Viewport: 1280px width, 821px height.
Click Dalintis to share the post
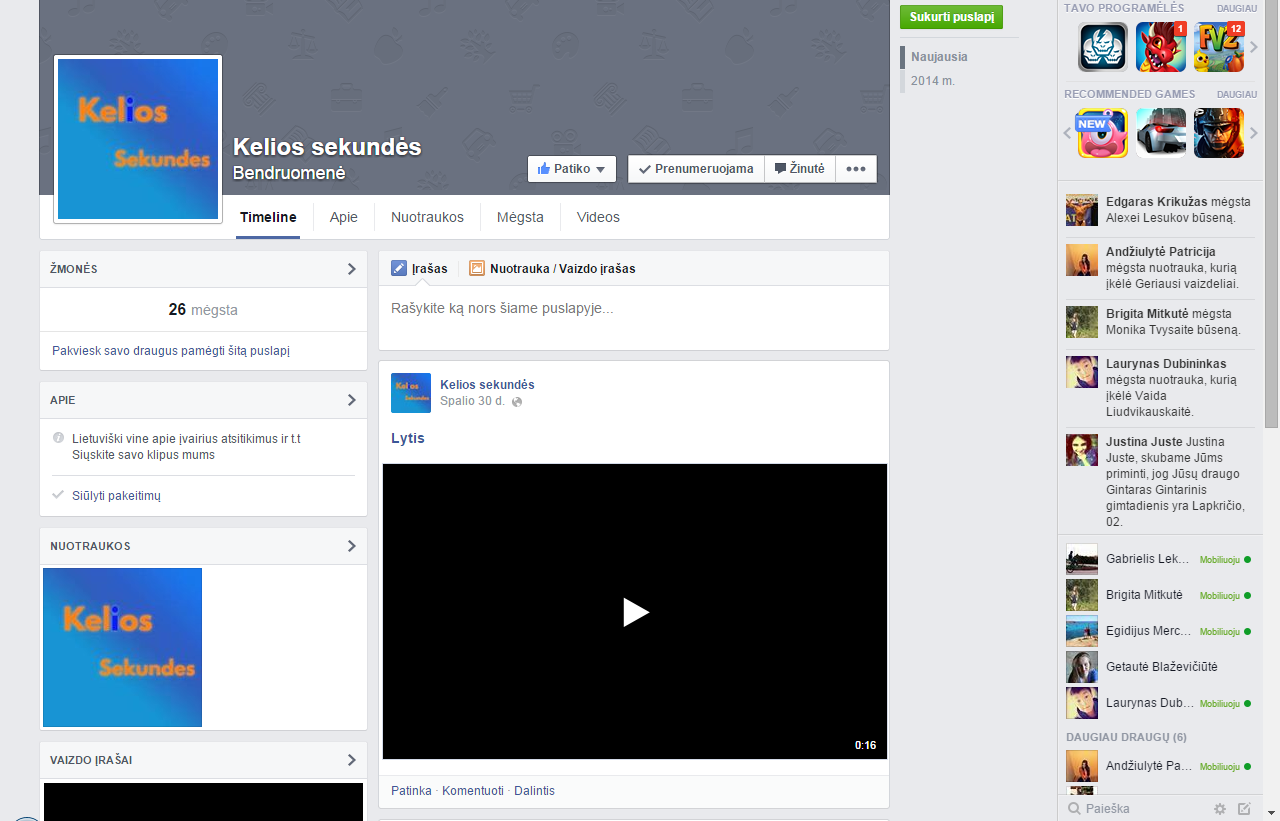coord(534,791)
